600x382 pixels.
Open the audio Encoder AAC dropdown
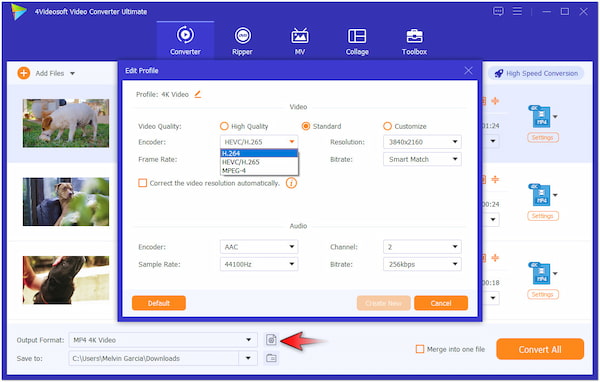click(259, 247)
